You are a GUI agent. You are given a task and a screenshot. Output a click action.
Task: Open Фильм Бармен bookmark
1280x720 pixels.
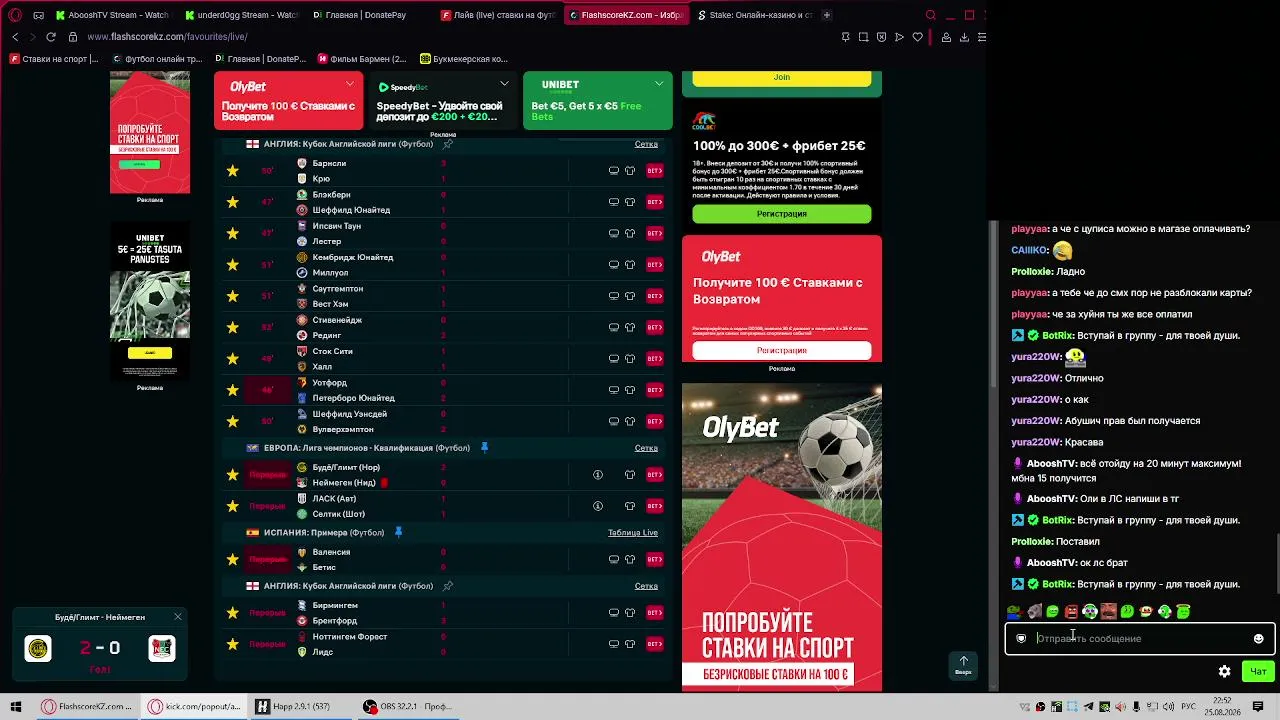[361, 59]
